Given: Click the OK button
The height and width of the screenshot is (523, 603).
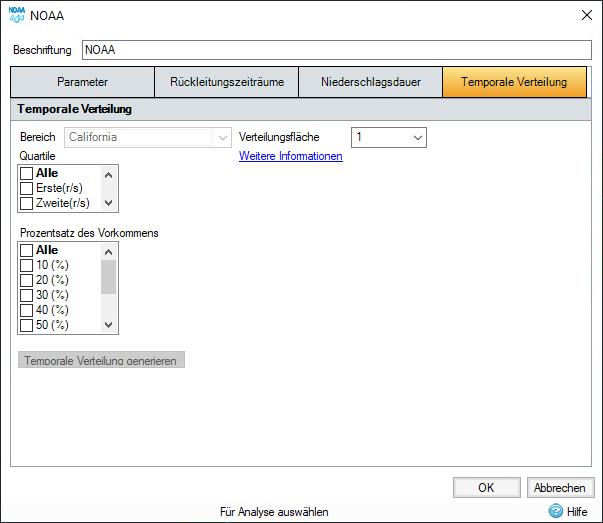Looking at the screenshot, I should pos(486,488).
